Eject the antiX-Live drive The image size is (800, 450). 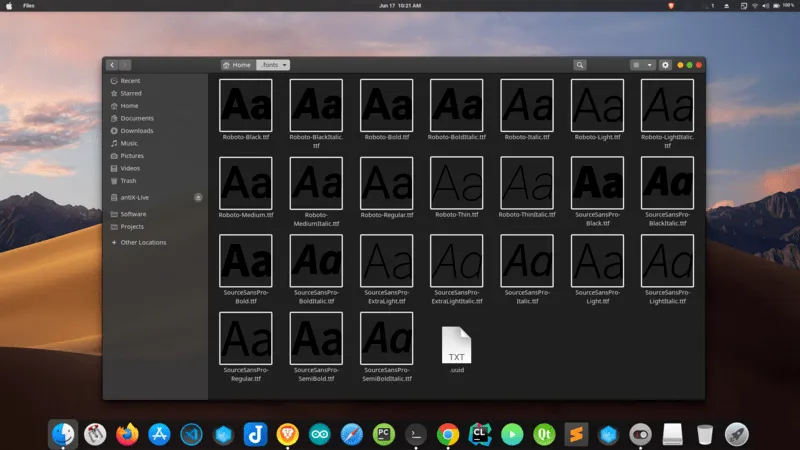click(198, 198)
